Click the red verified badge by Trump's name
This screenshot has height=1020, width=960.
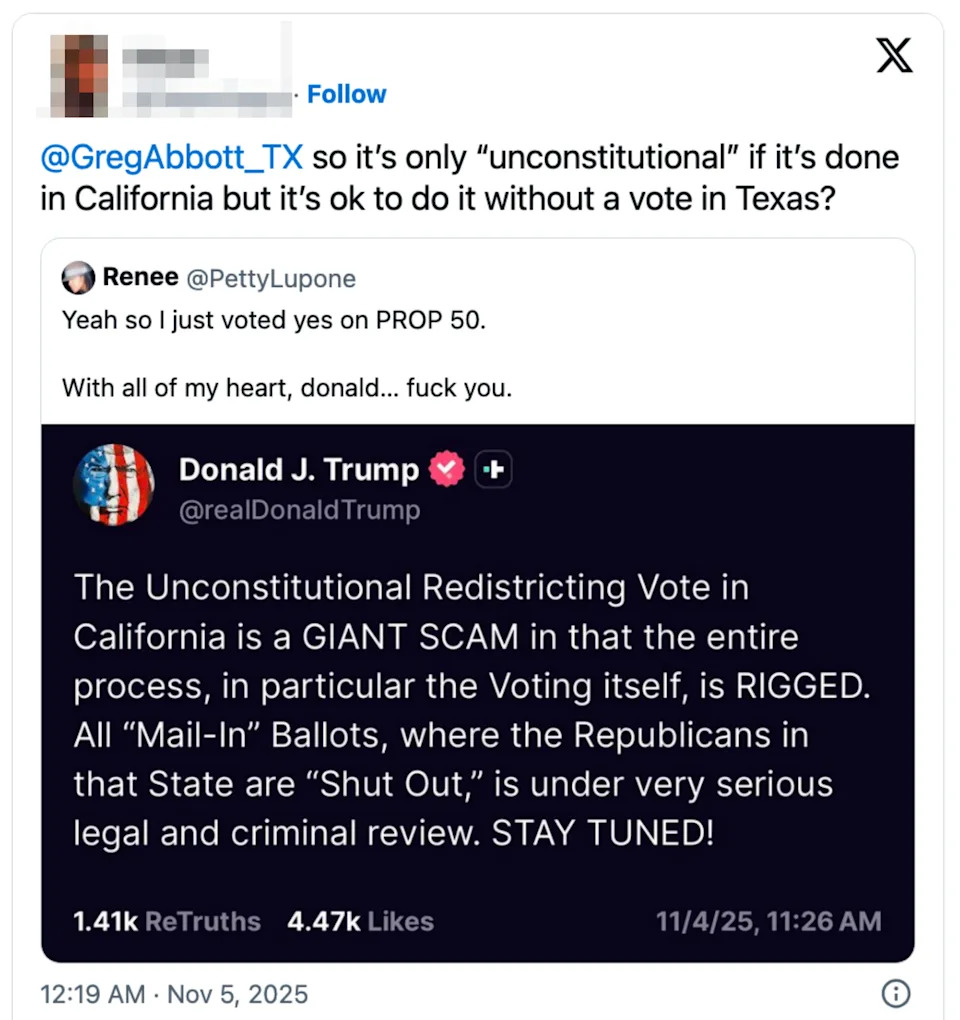[x=447, y=469]
